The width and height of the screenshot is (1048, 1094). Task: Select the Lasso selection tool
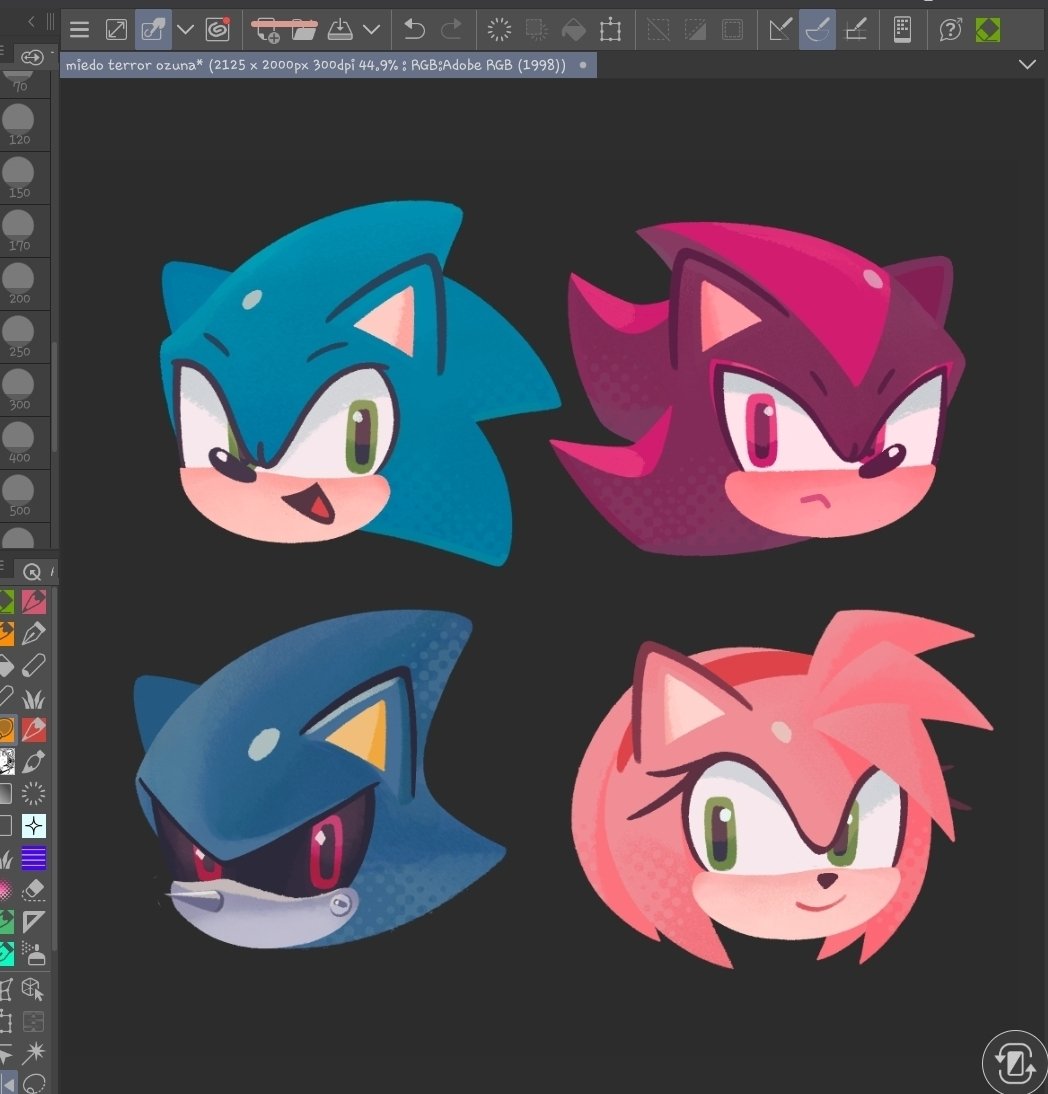[33, 1084]
